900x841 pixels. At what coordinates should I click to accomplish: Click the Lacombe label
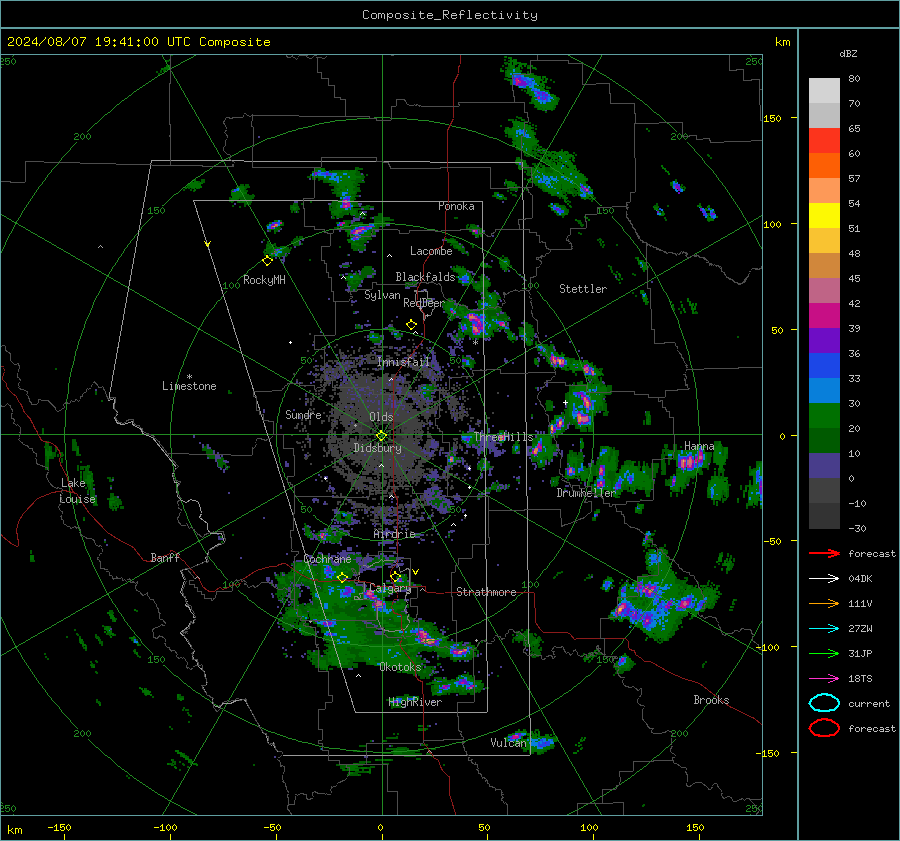point(430,251)
